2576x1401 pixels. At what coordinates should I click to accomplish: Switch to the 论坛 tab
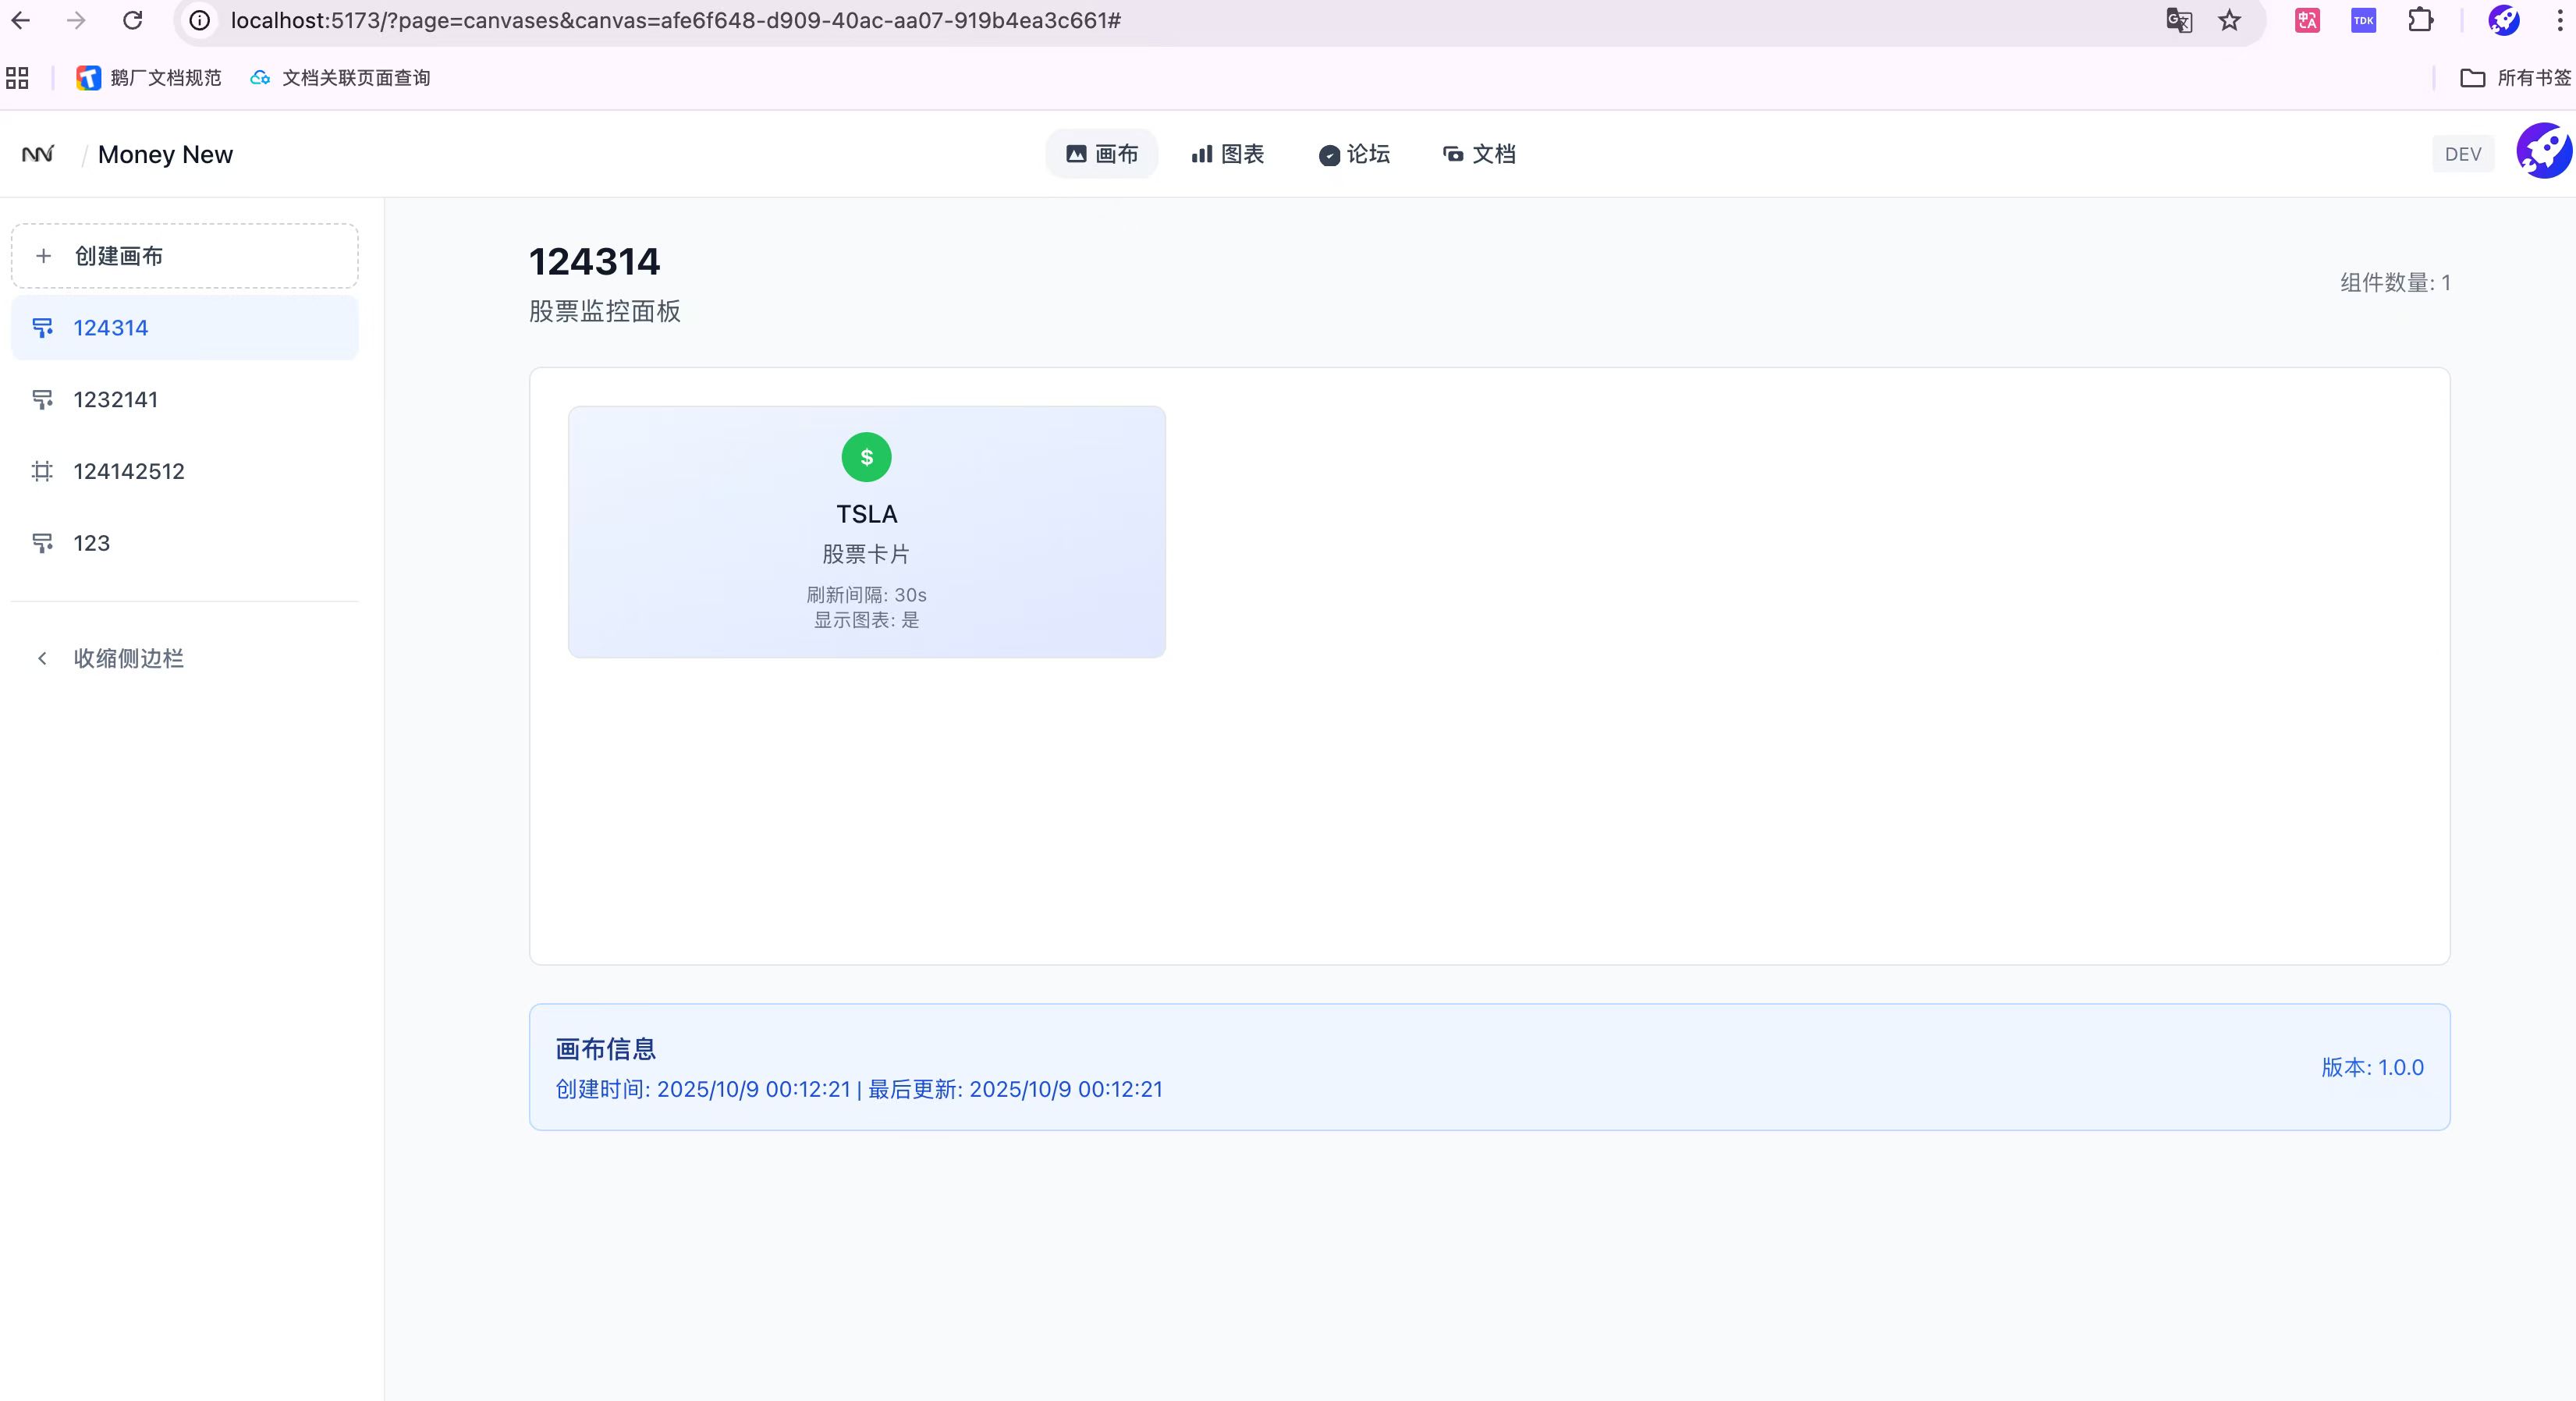coord(1354,154)
